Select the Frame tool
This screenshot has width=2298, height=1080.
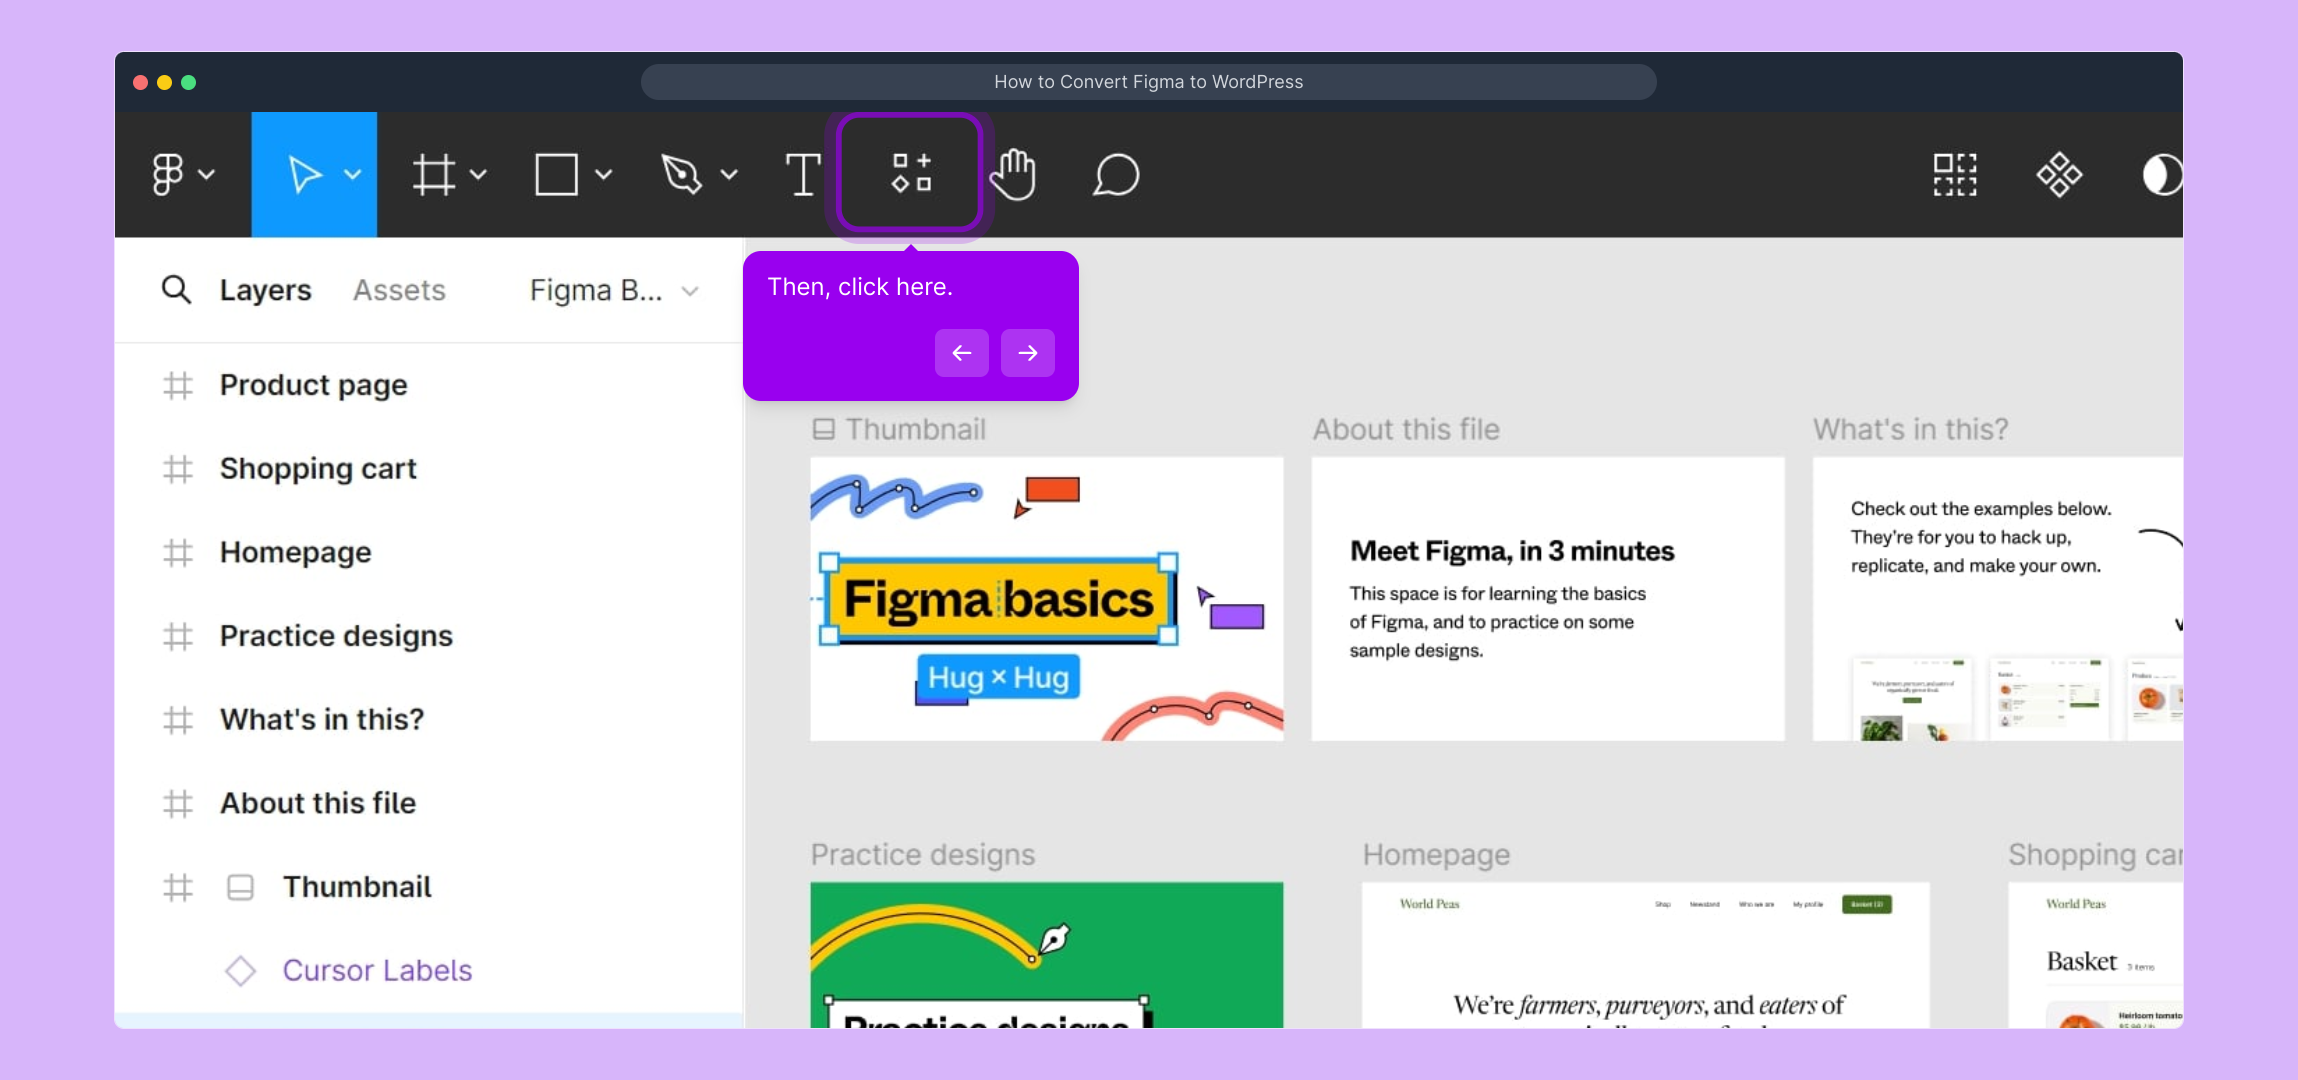click(x=434, y=174)
